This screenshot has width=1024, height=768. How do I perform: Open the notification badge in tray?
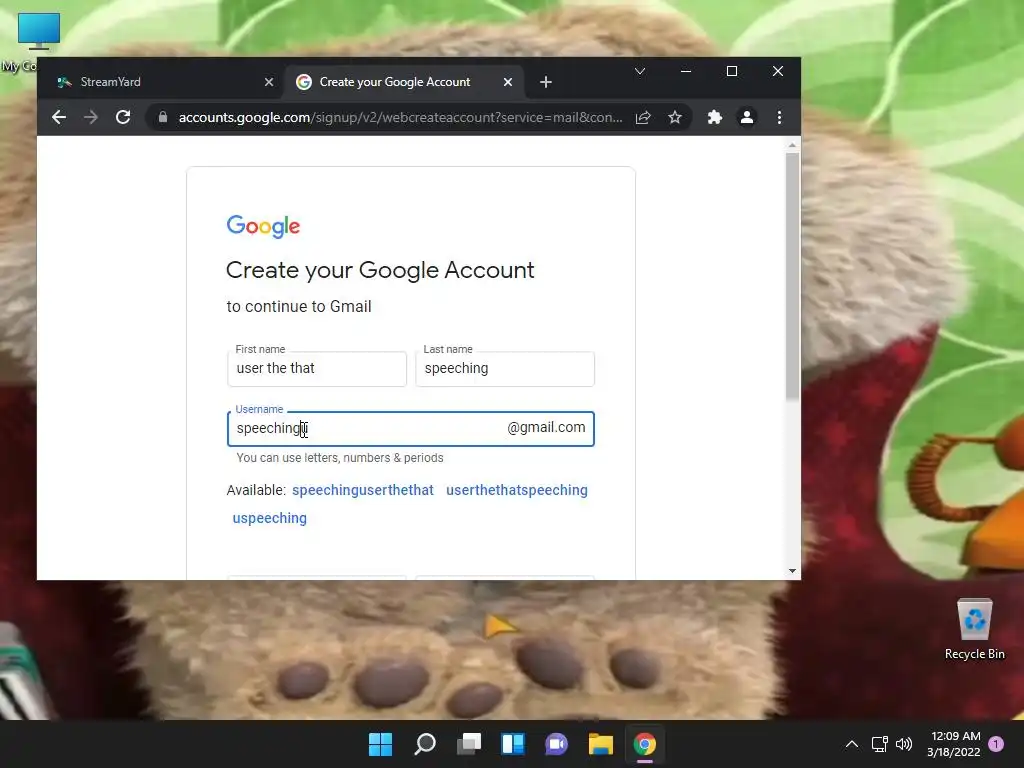tap(996, 744)
